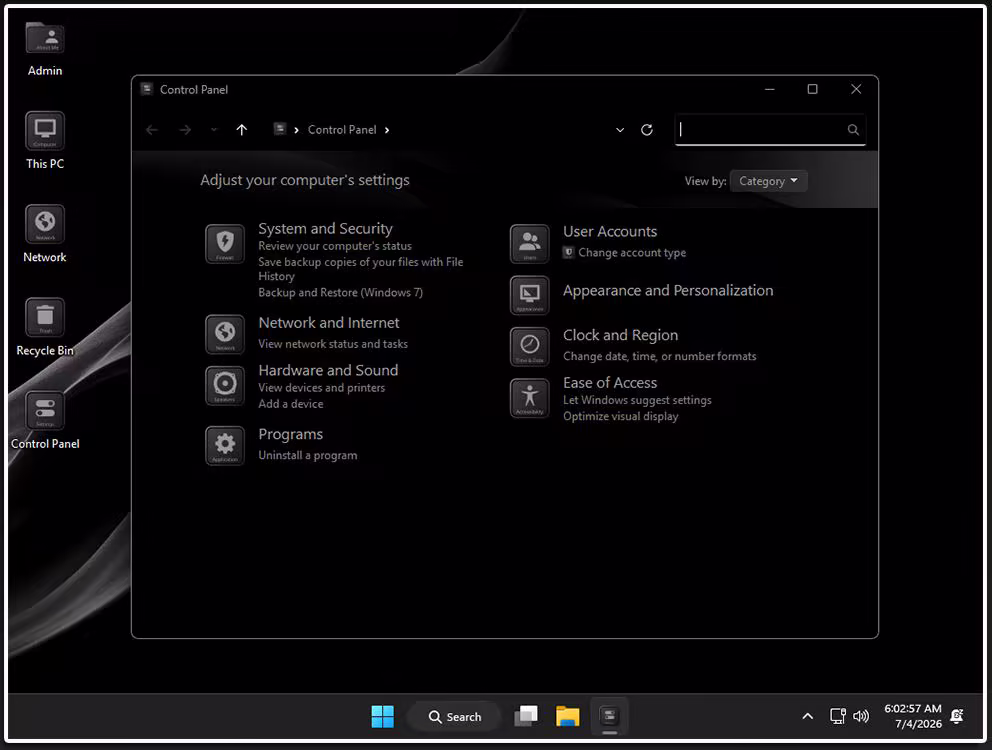Image resolution: width=992 pixels, height=750 pixels.
Task: Open File Explorer from the taskbar
Action: pyautogui.click(x=567, y=716)
